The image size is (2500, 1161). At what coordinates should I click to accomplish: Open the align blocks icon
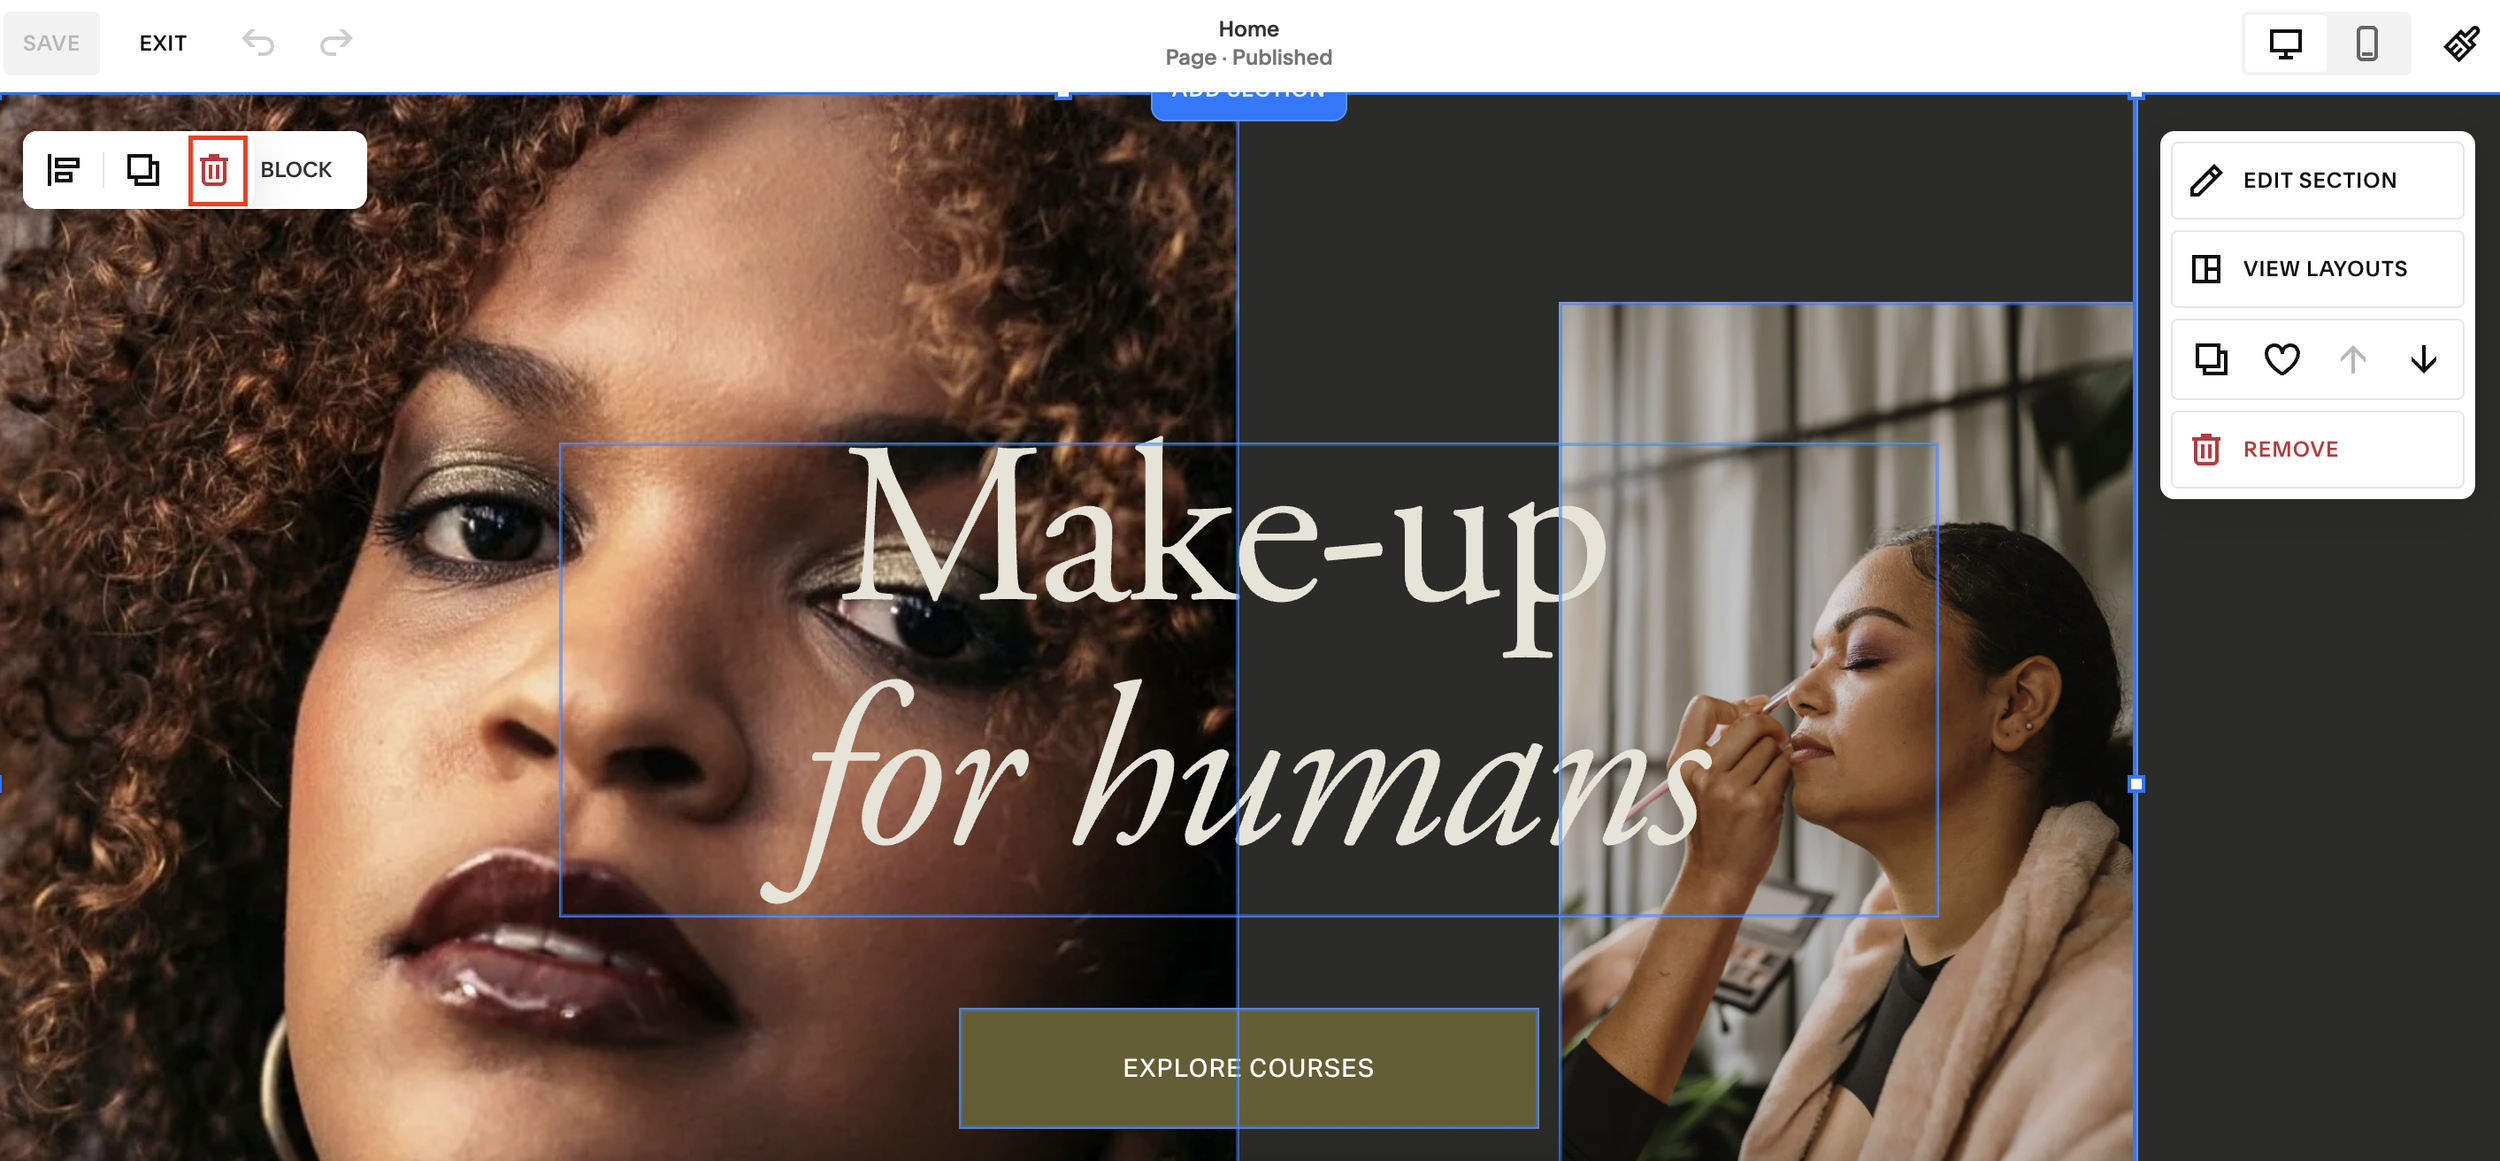[x=64, y=170]
